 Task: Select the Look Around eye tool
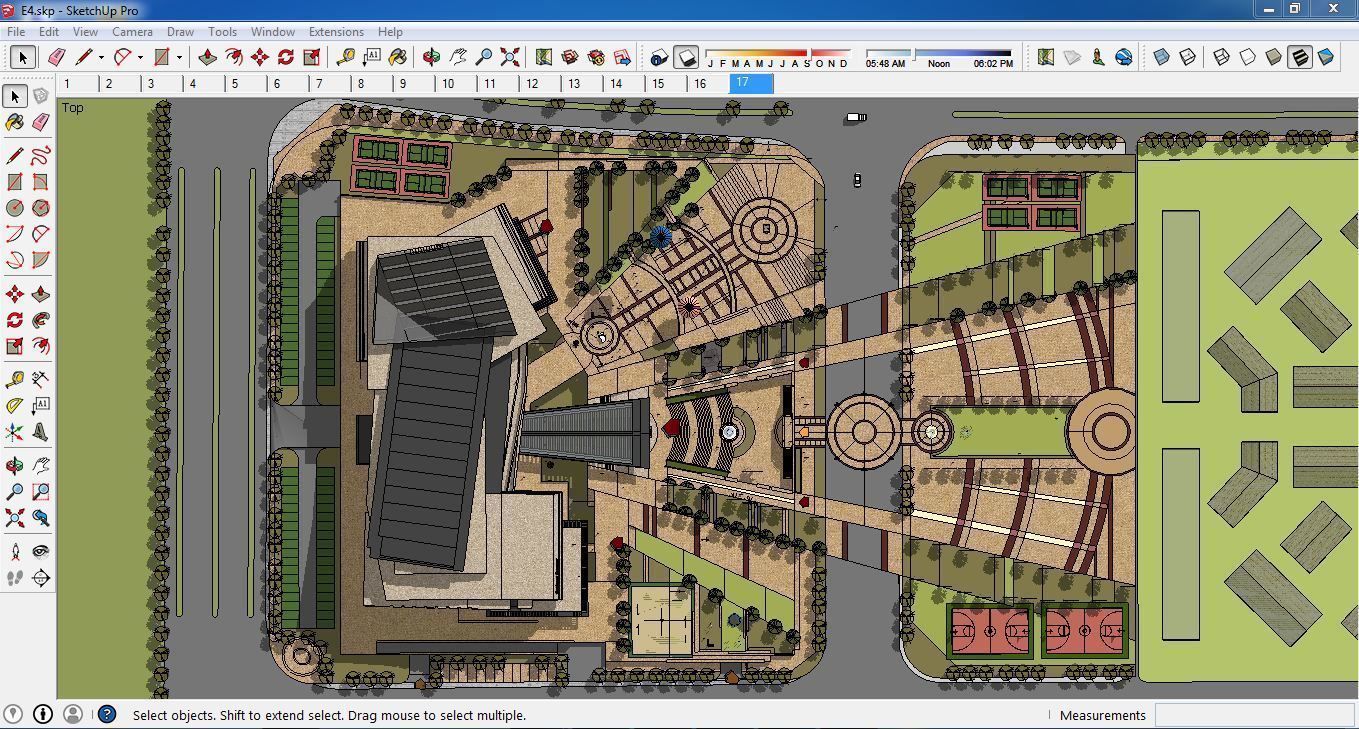[40, 551]
